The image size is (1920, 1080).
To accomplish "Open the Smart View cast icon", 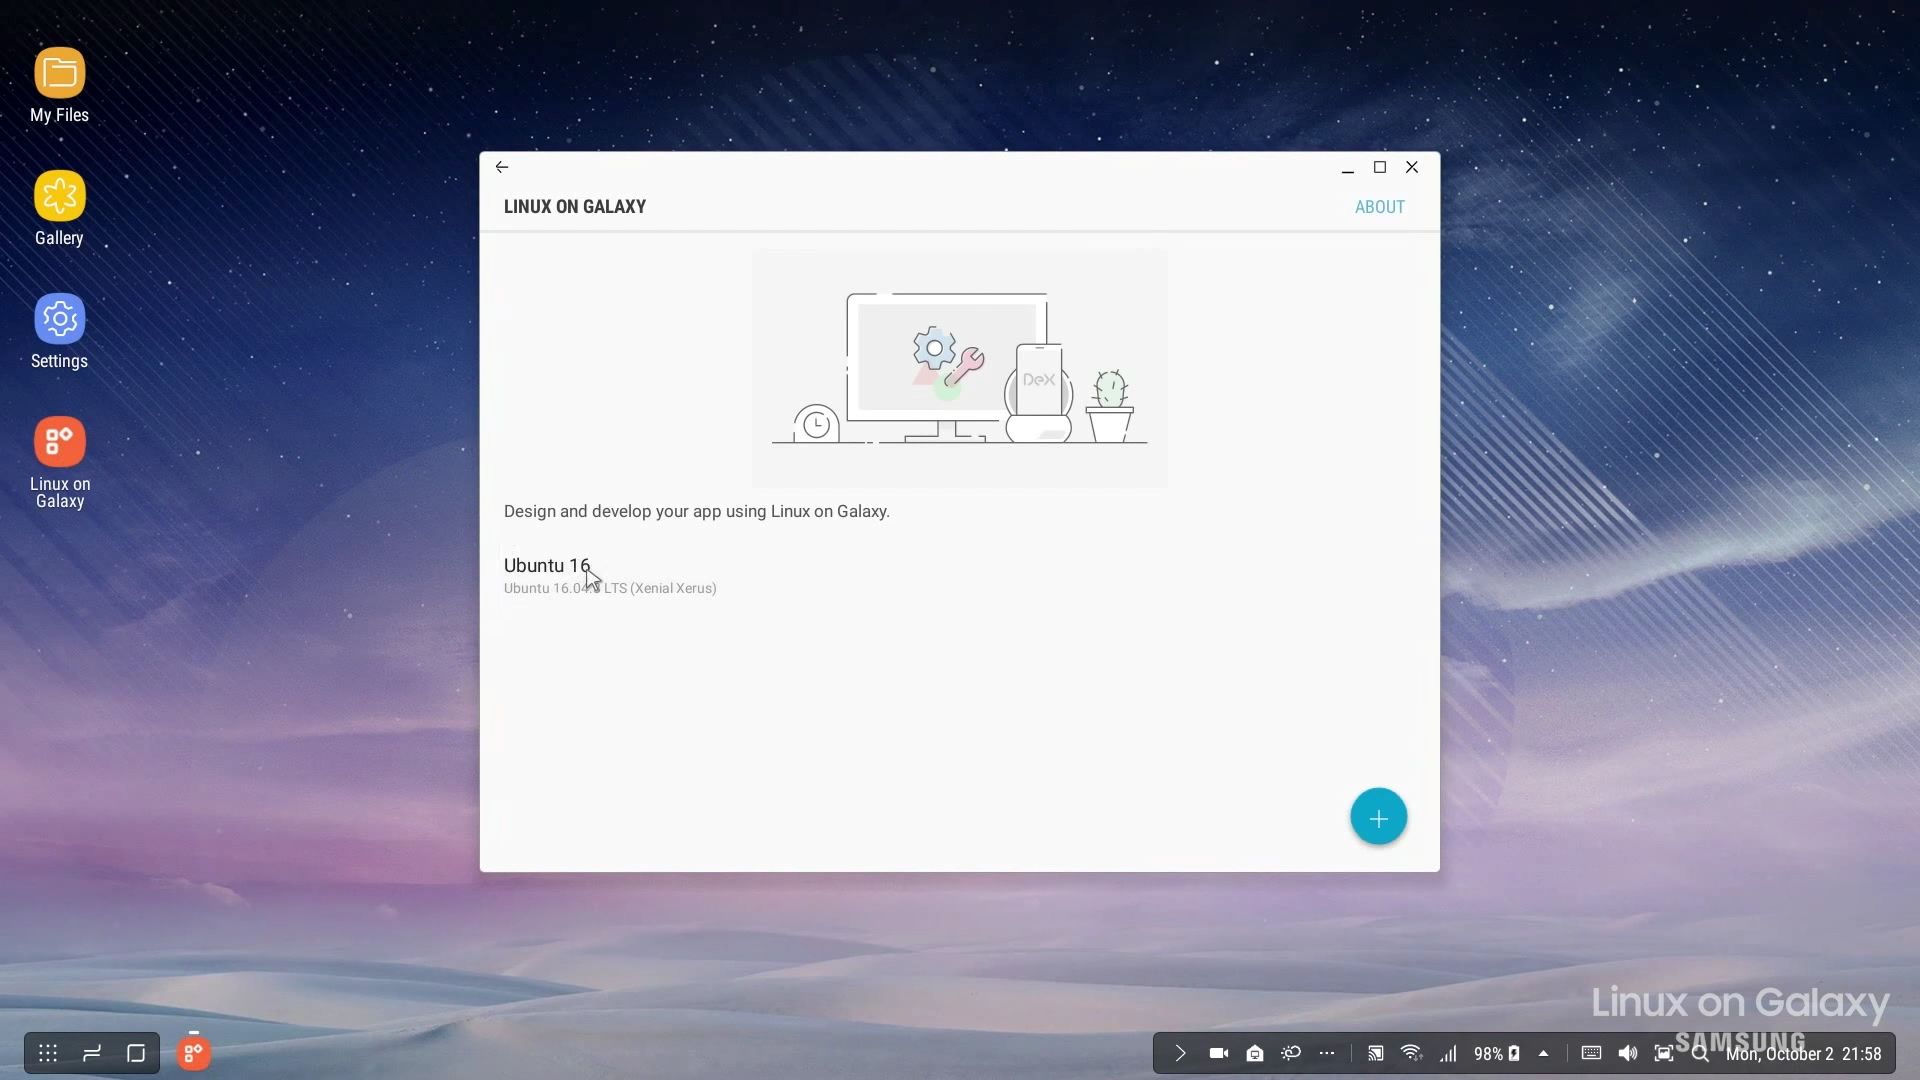I will 1375,1053.
